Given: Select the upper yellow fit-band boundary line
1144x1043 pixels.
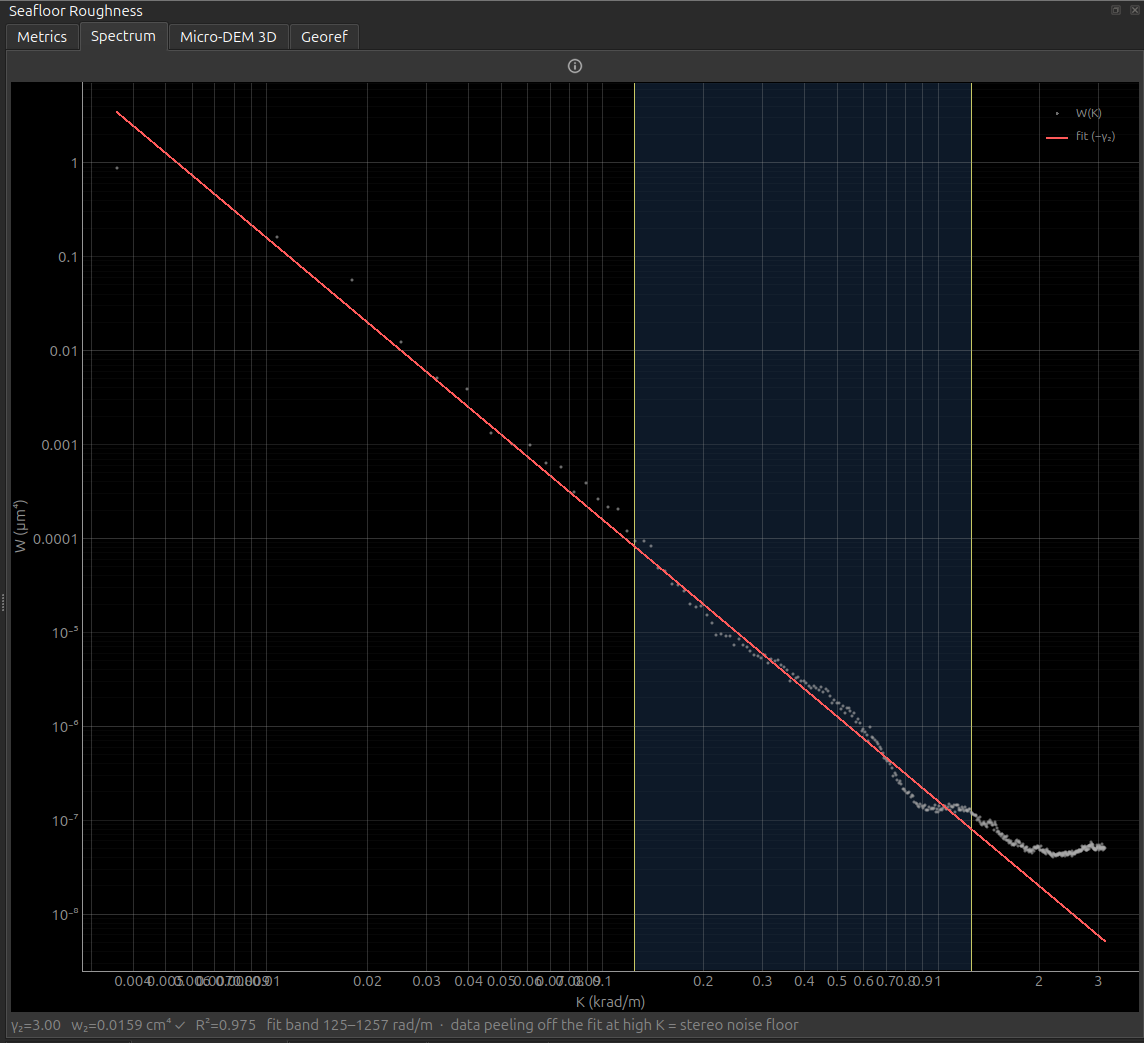Looking at the screenshot, I should coord(972,525).
